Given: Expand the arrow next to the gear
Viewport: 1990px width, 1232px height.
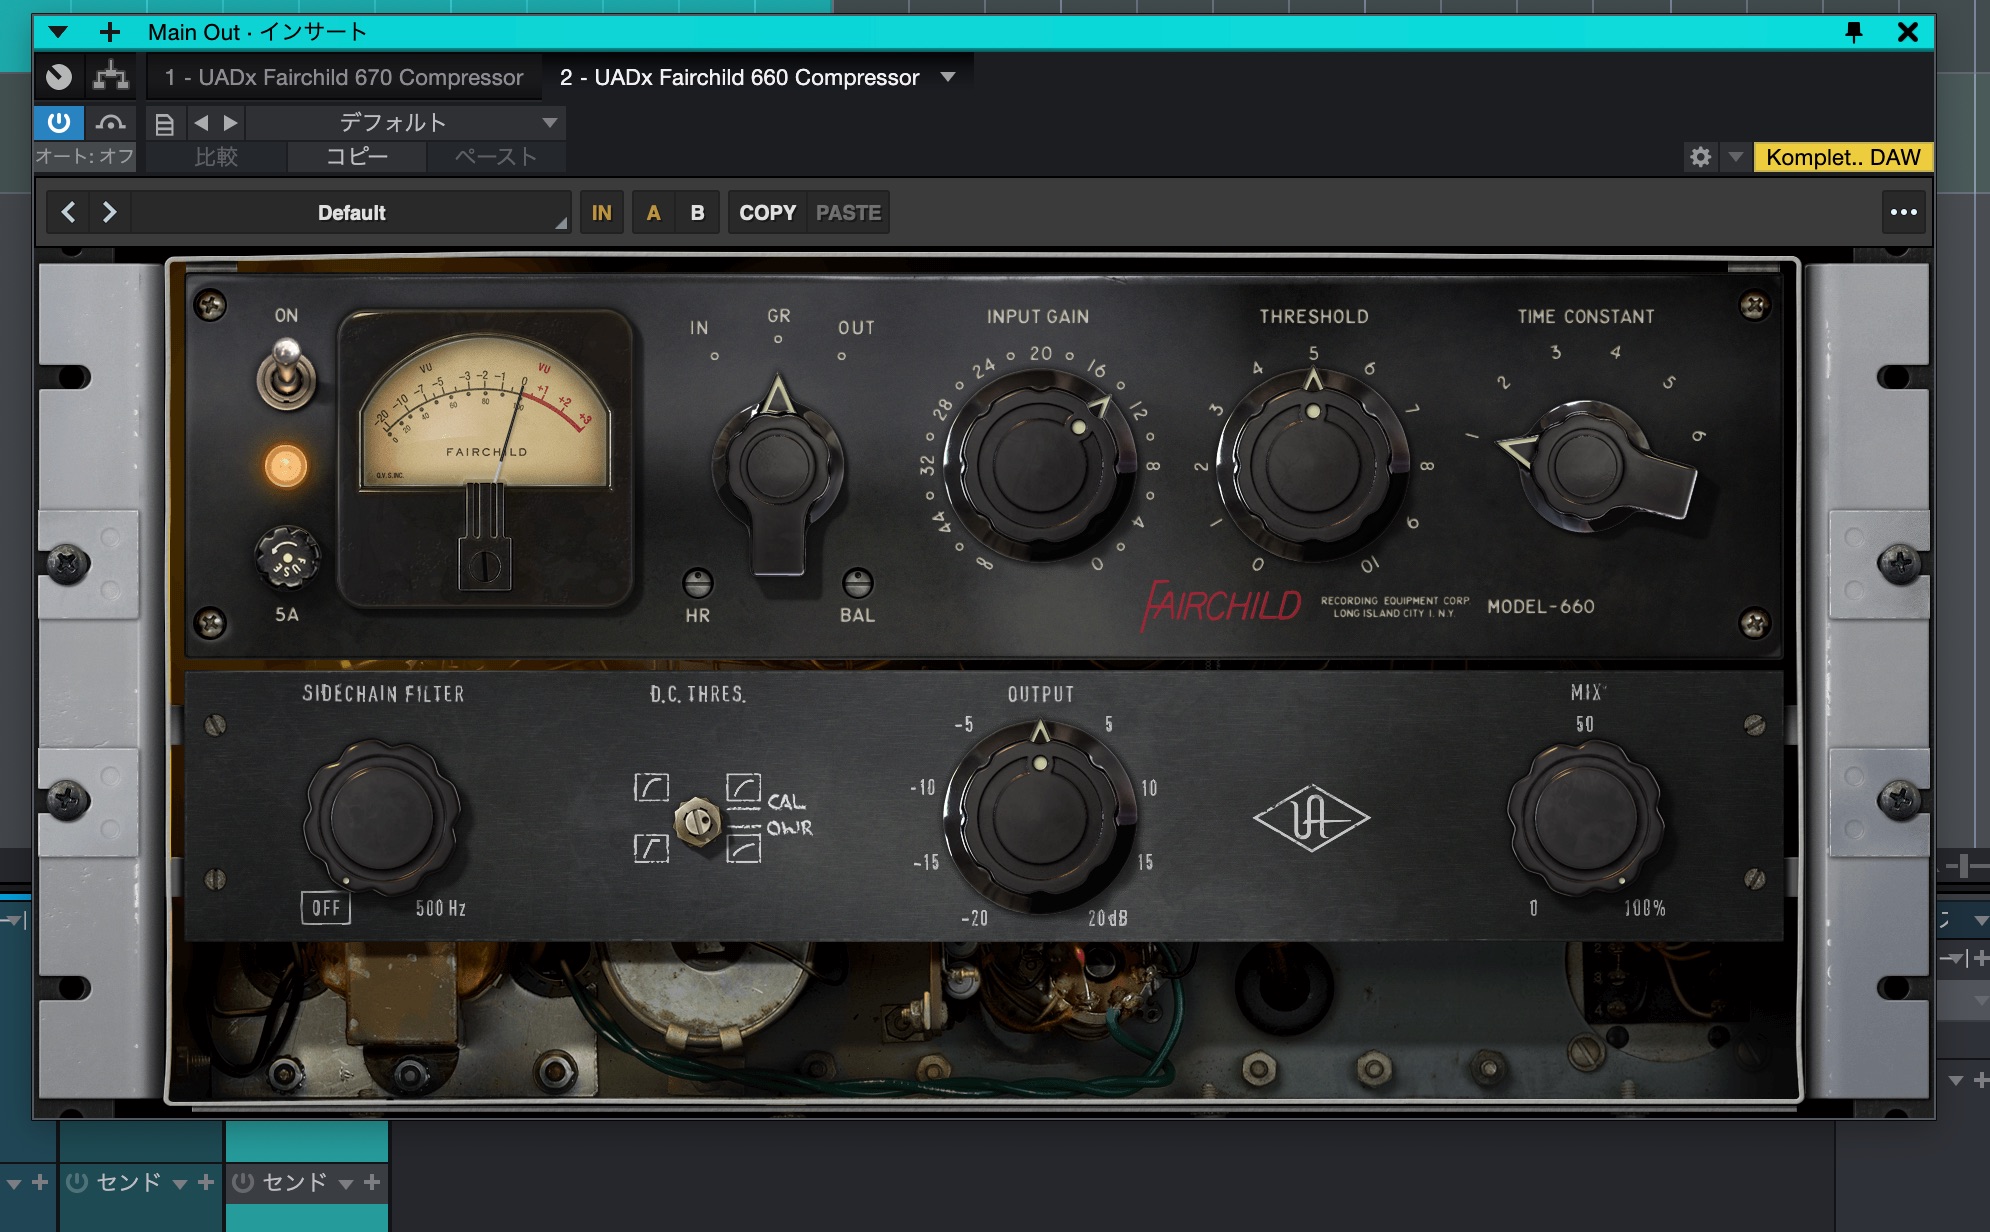Looking at the screenshot, I should pos(1736,157).
